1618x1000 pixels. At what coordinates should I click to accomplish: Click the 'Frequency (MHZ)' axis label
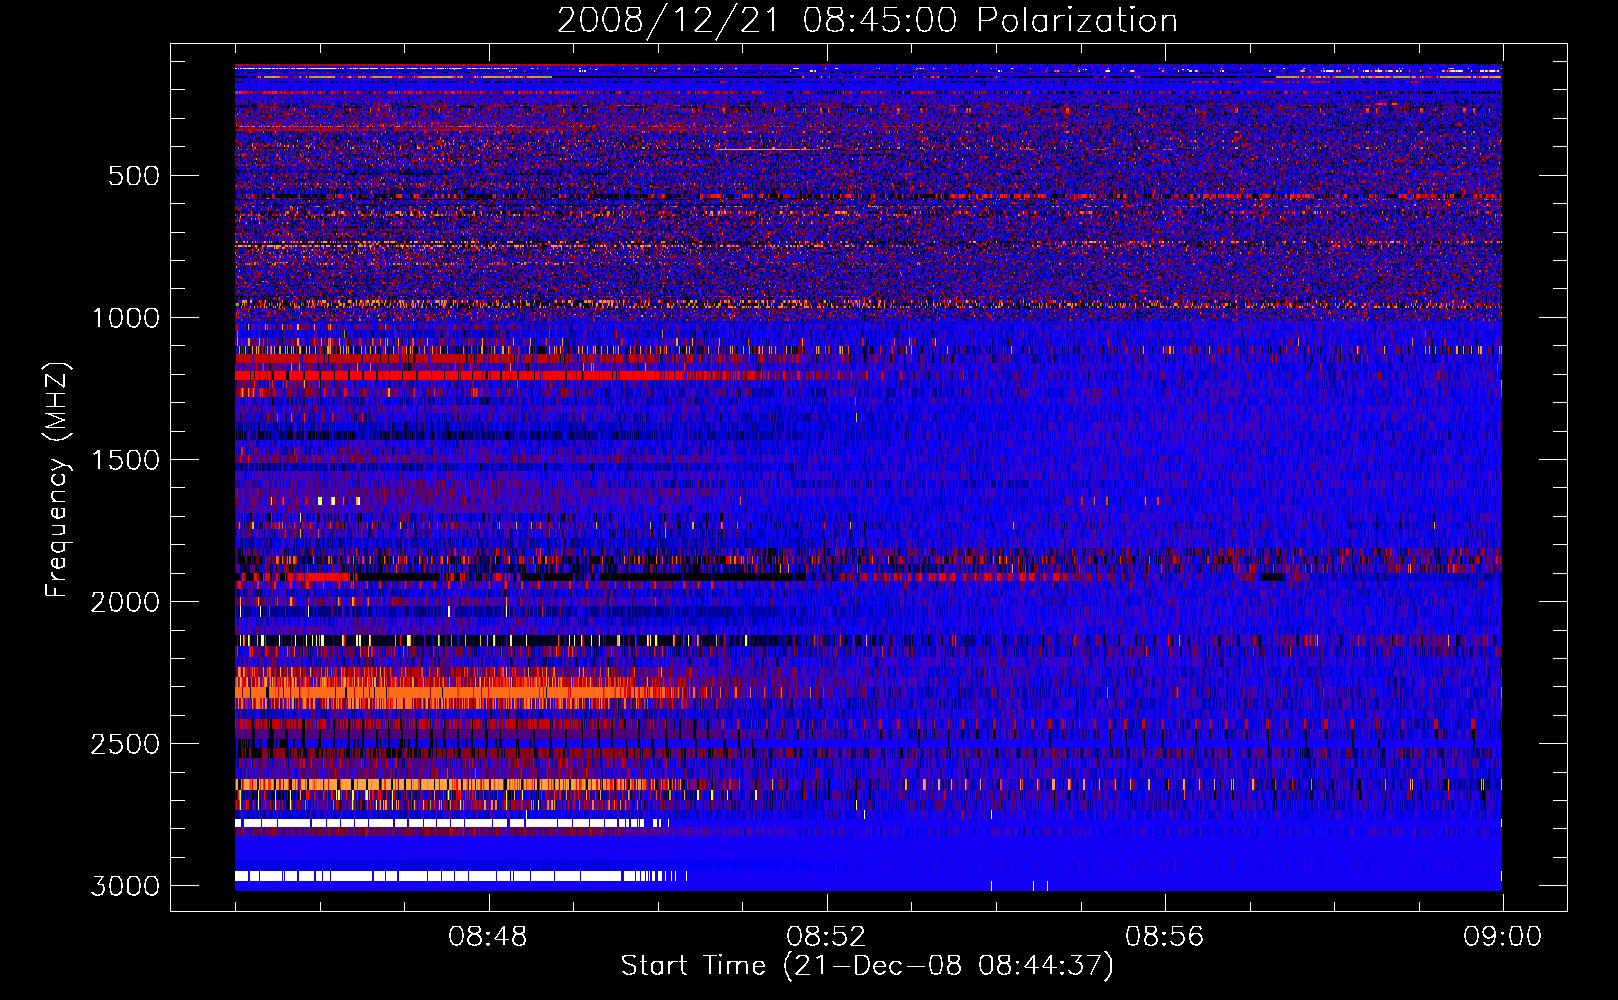point(58,480)
